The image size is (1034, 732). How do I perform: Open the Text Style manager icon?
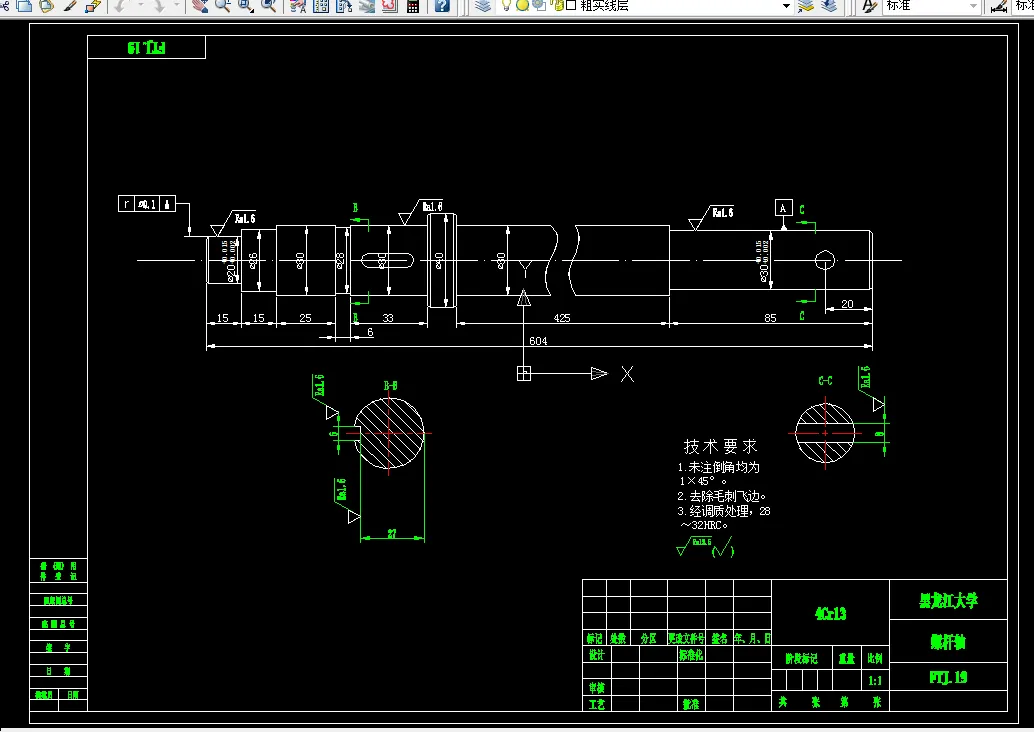(x=870, y=6)
